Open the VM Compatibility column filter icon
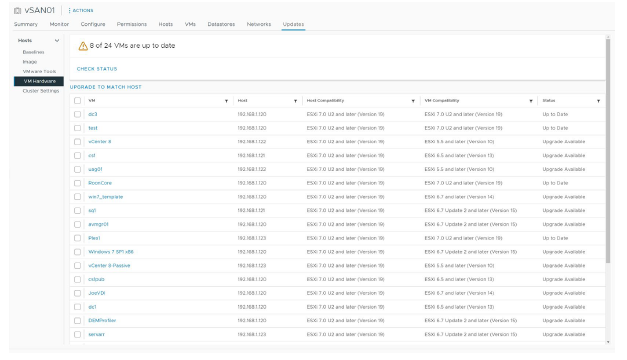627x360 pixels. tap(531, 101)
